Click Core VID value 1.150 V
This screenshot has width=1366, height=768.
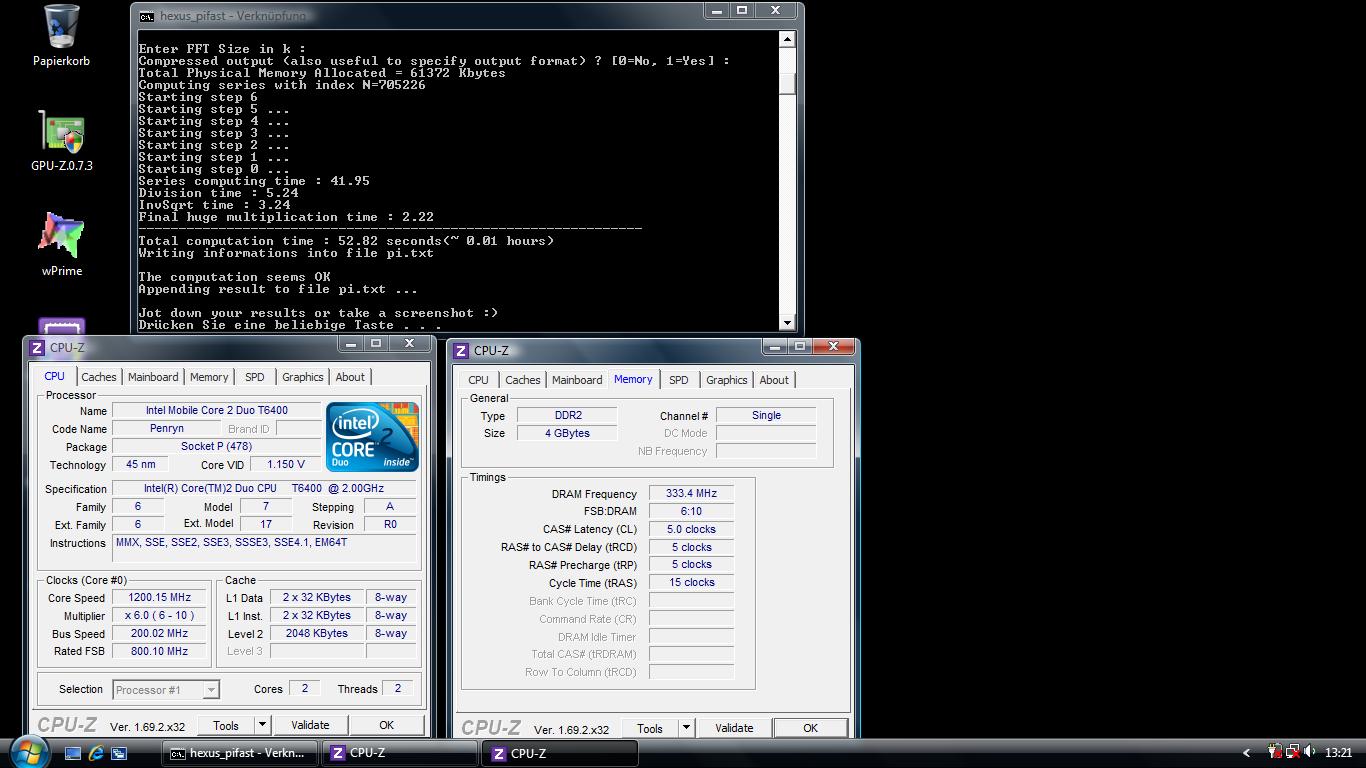tap(285, 464)
